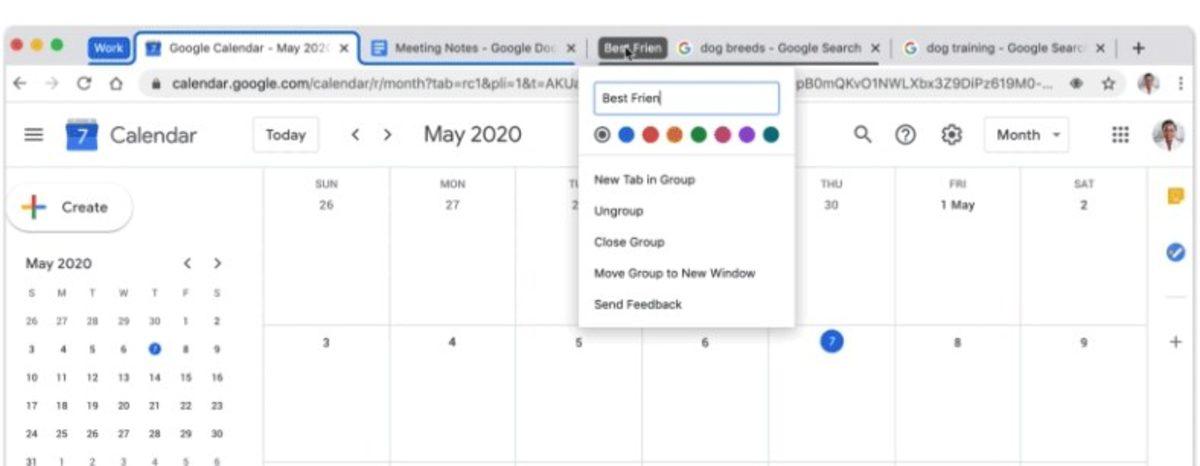This screenshot has width=1200, height=466.
Task: Click the Google Calendar logo icon
Action: tap(82, 135)
